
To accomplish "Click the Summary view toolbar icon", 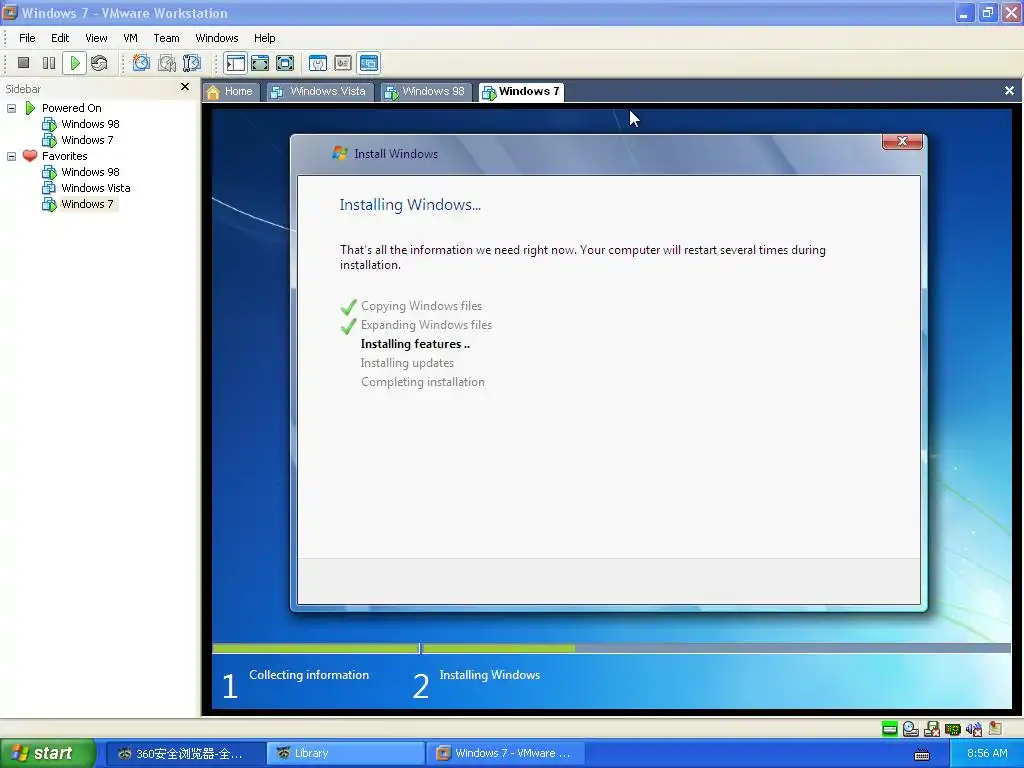I will (318, 63).
